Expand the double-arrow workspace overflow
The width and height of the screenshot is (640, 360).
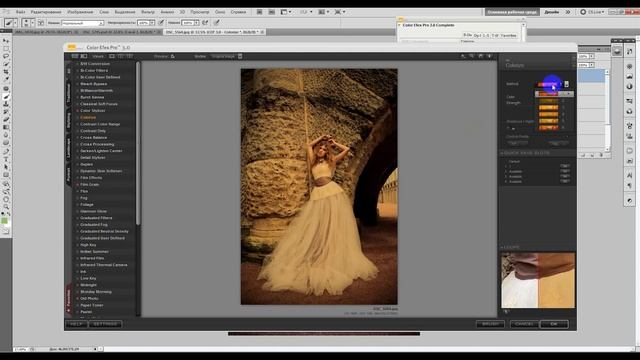pyautogui.click(x=568, y=12)
